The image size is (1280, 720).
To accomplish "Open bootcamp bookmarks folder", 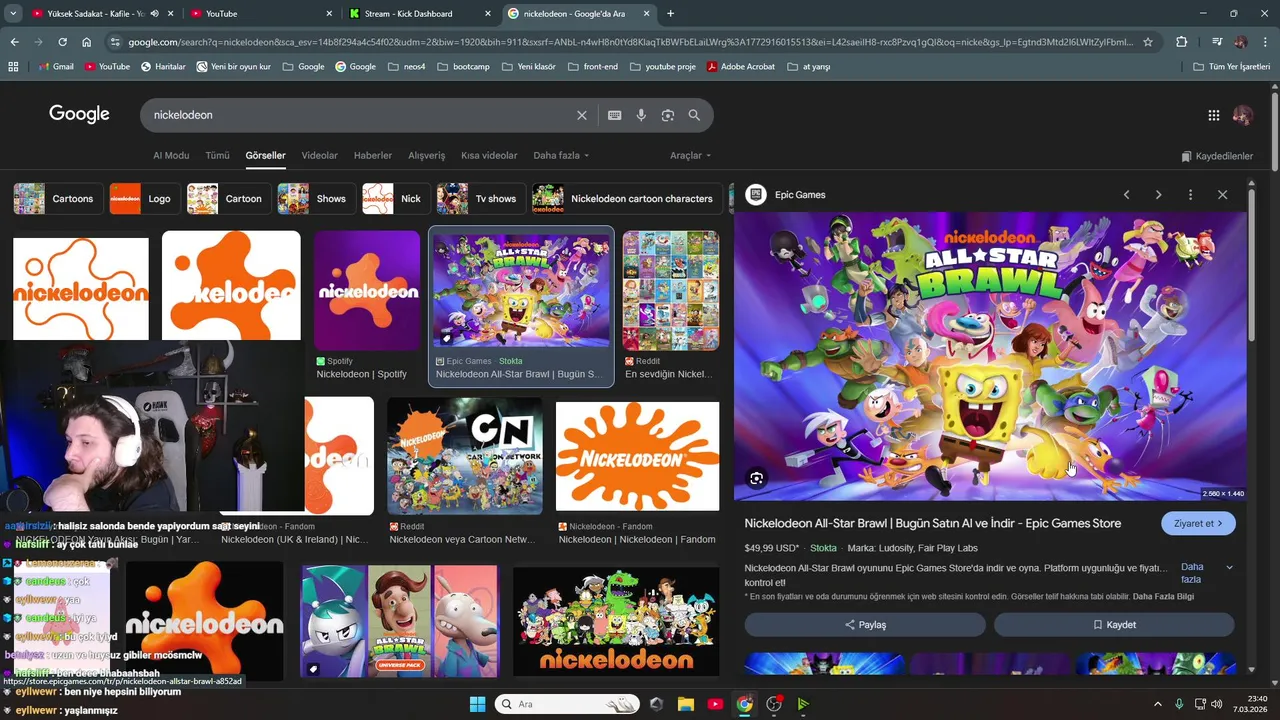I will pos(463,67).
